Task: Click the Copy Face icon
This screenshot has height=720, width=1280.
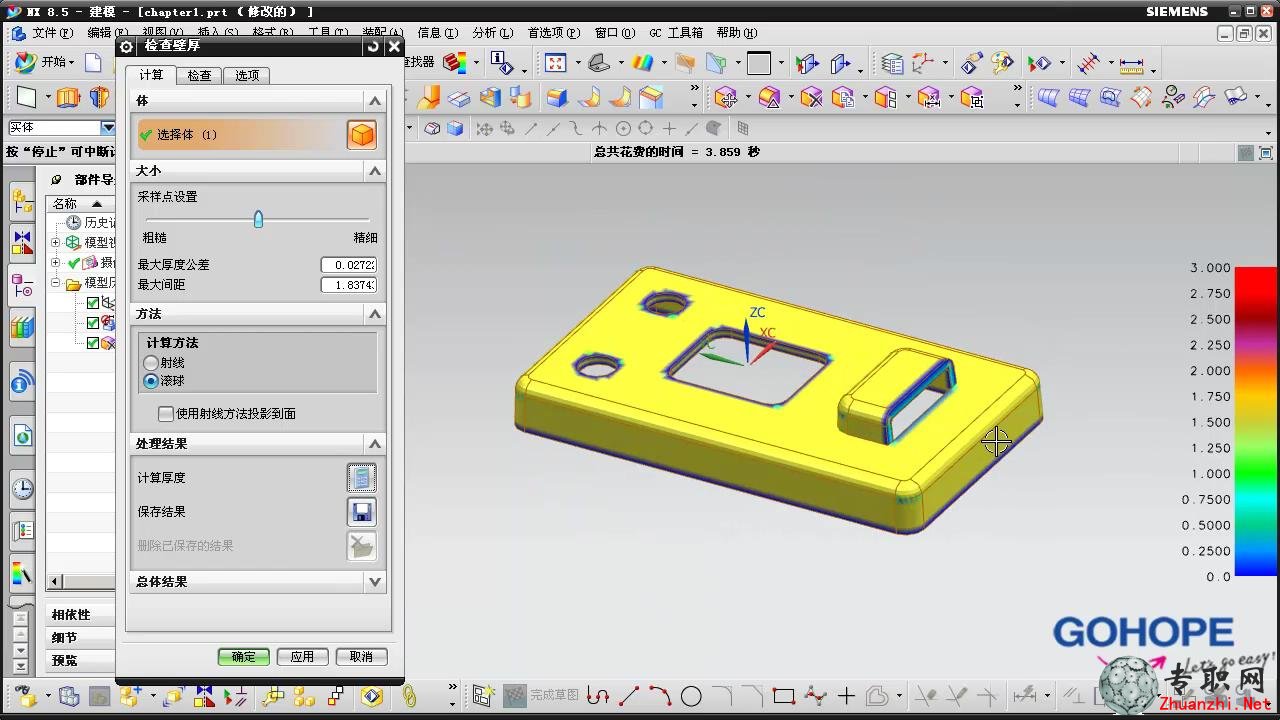Action: 843,98
